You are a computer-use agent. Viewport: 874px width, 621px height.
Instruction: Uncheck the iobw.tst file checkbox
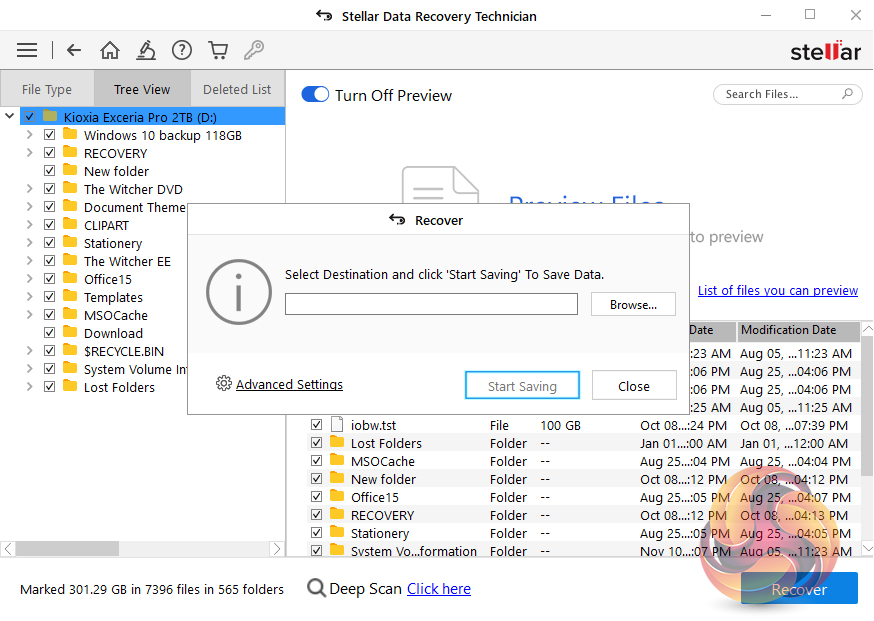(317, 425)
